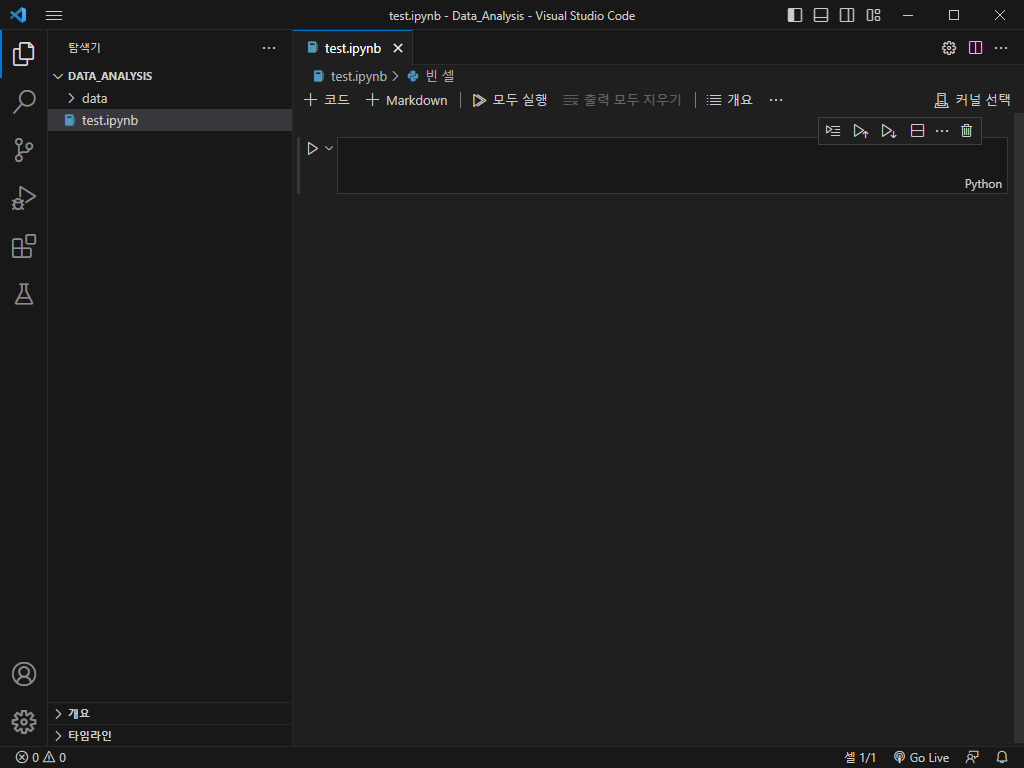Open more cell actions menu
1024x768 pixels.
coord(942,131)
